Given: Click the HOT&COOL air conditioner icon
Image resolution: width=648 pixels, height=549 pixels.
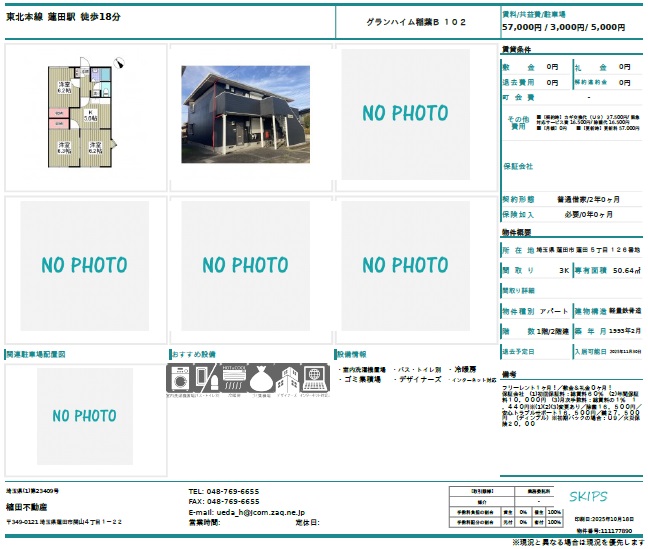Looking at the screenshot, I should coord(233,380).
